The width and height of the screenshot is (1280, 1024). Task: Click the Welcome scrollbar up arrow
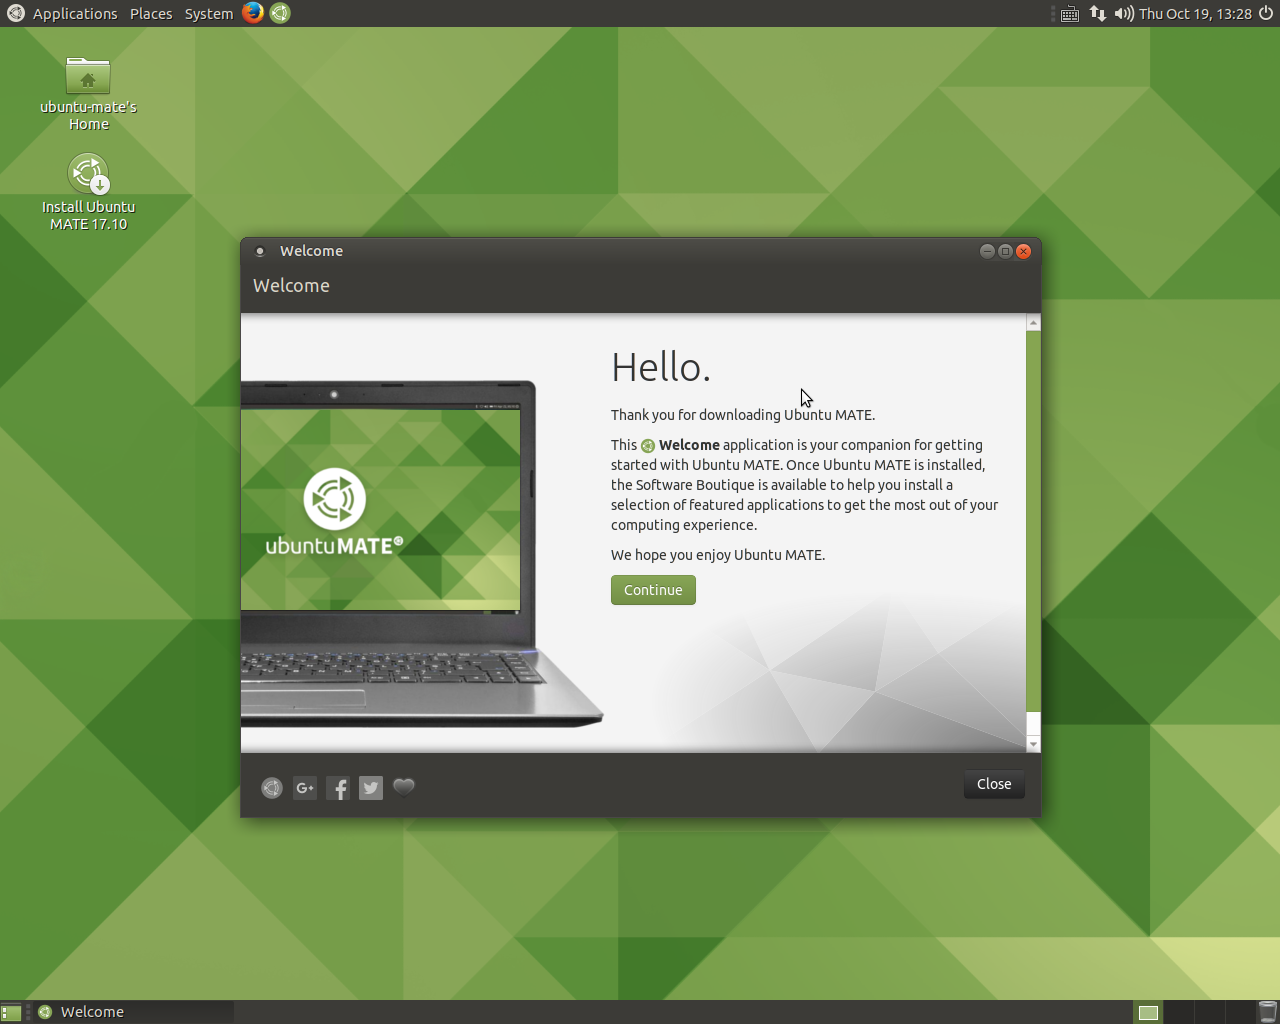point(1033,323)
